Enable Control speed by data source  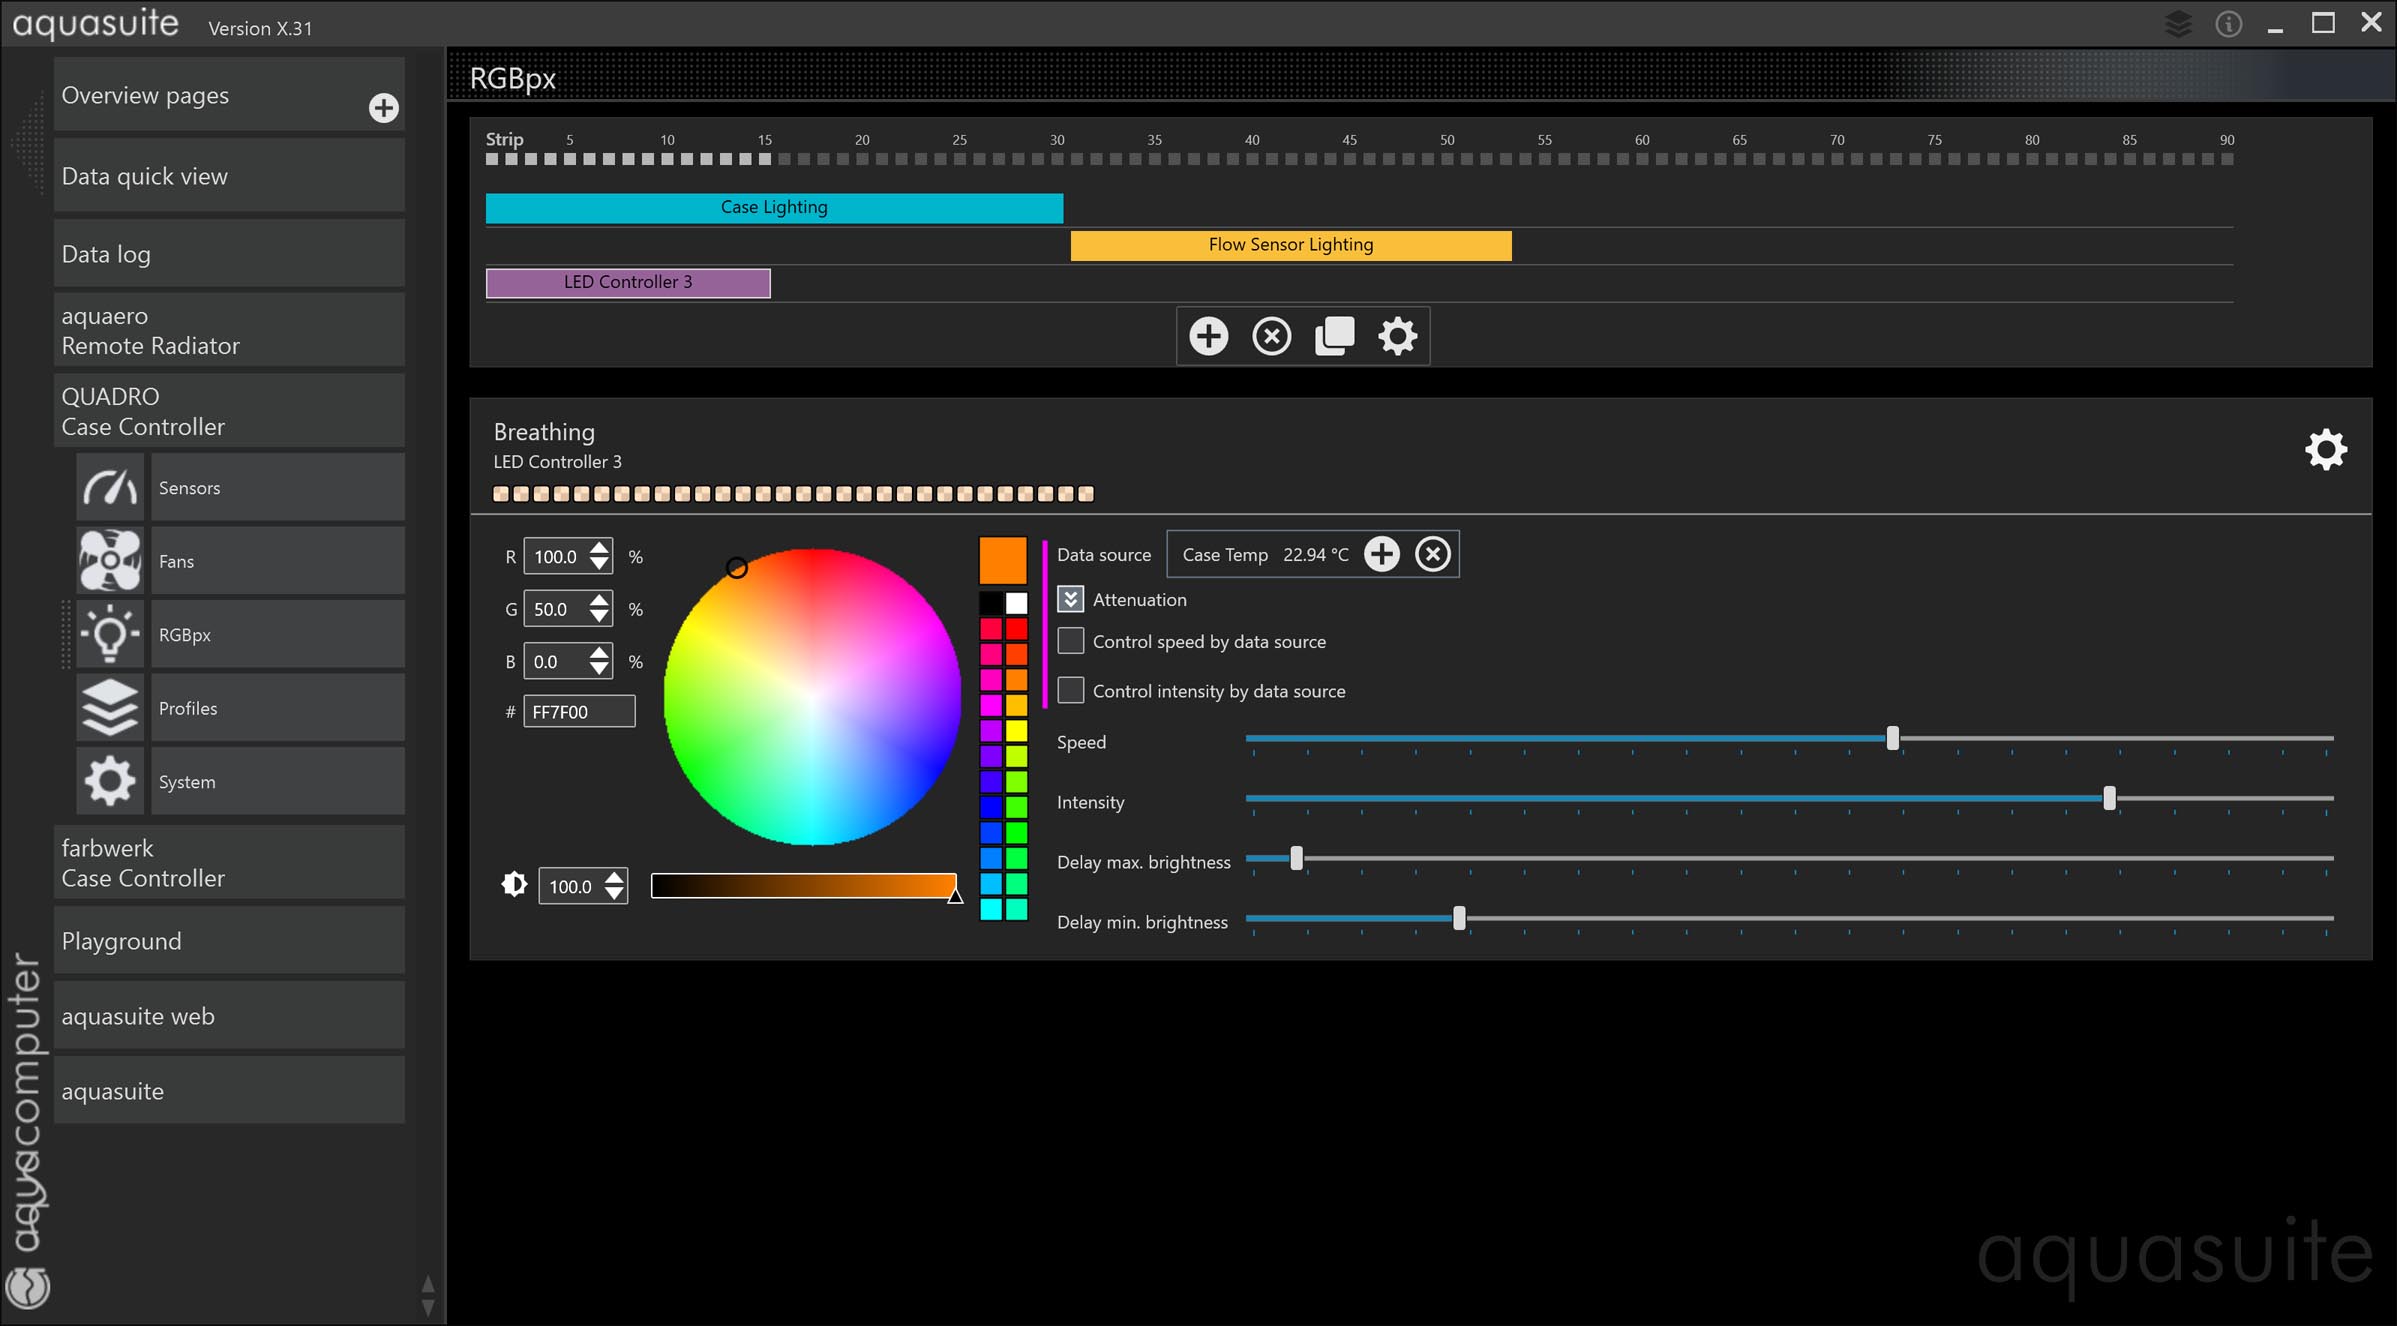point(1070,641)
